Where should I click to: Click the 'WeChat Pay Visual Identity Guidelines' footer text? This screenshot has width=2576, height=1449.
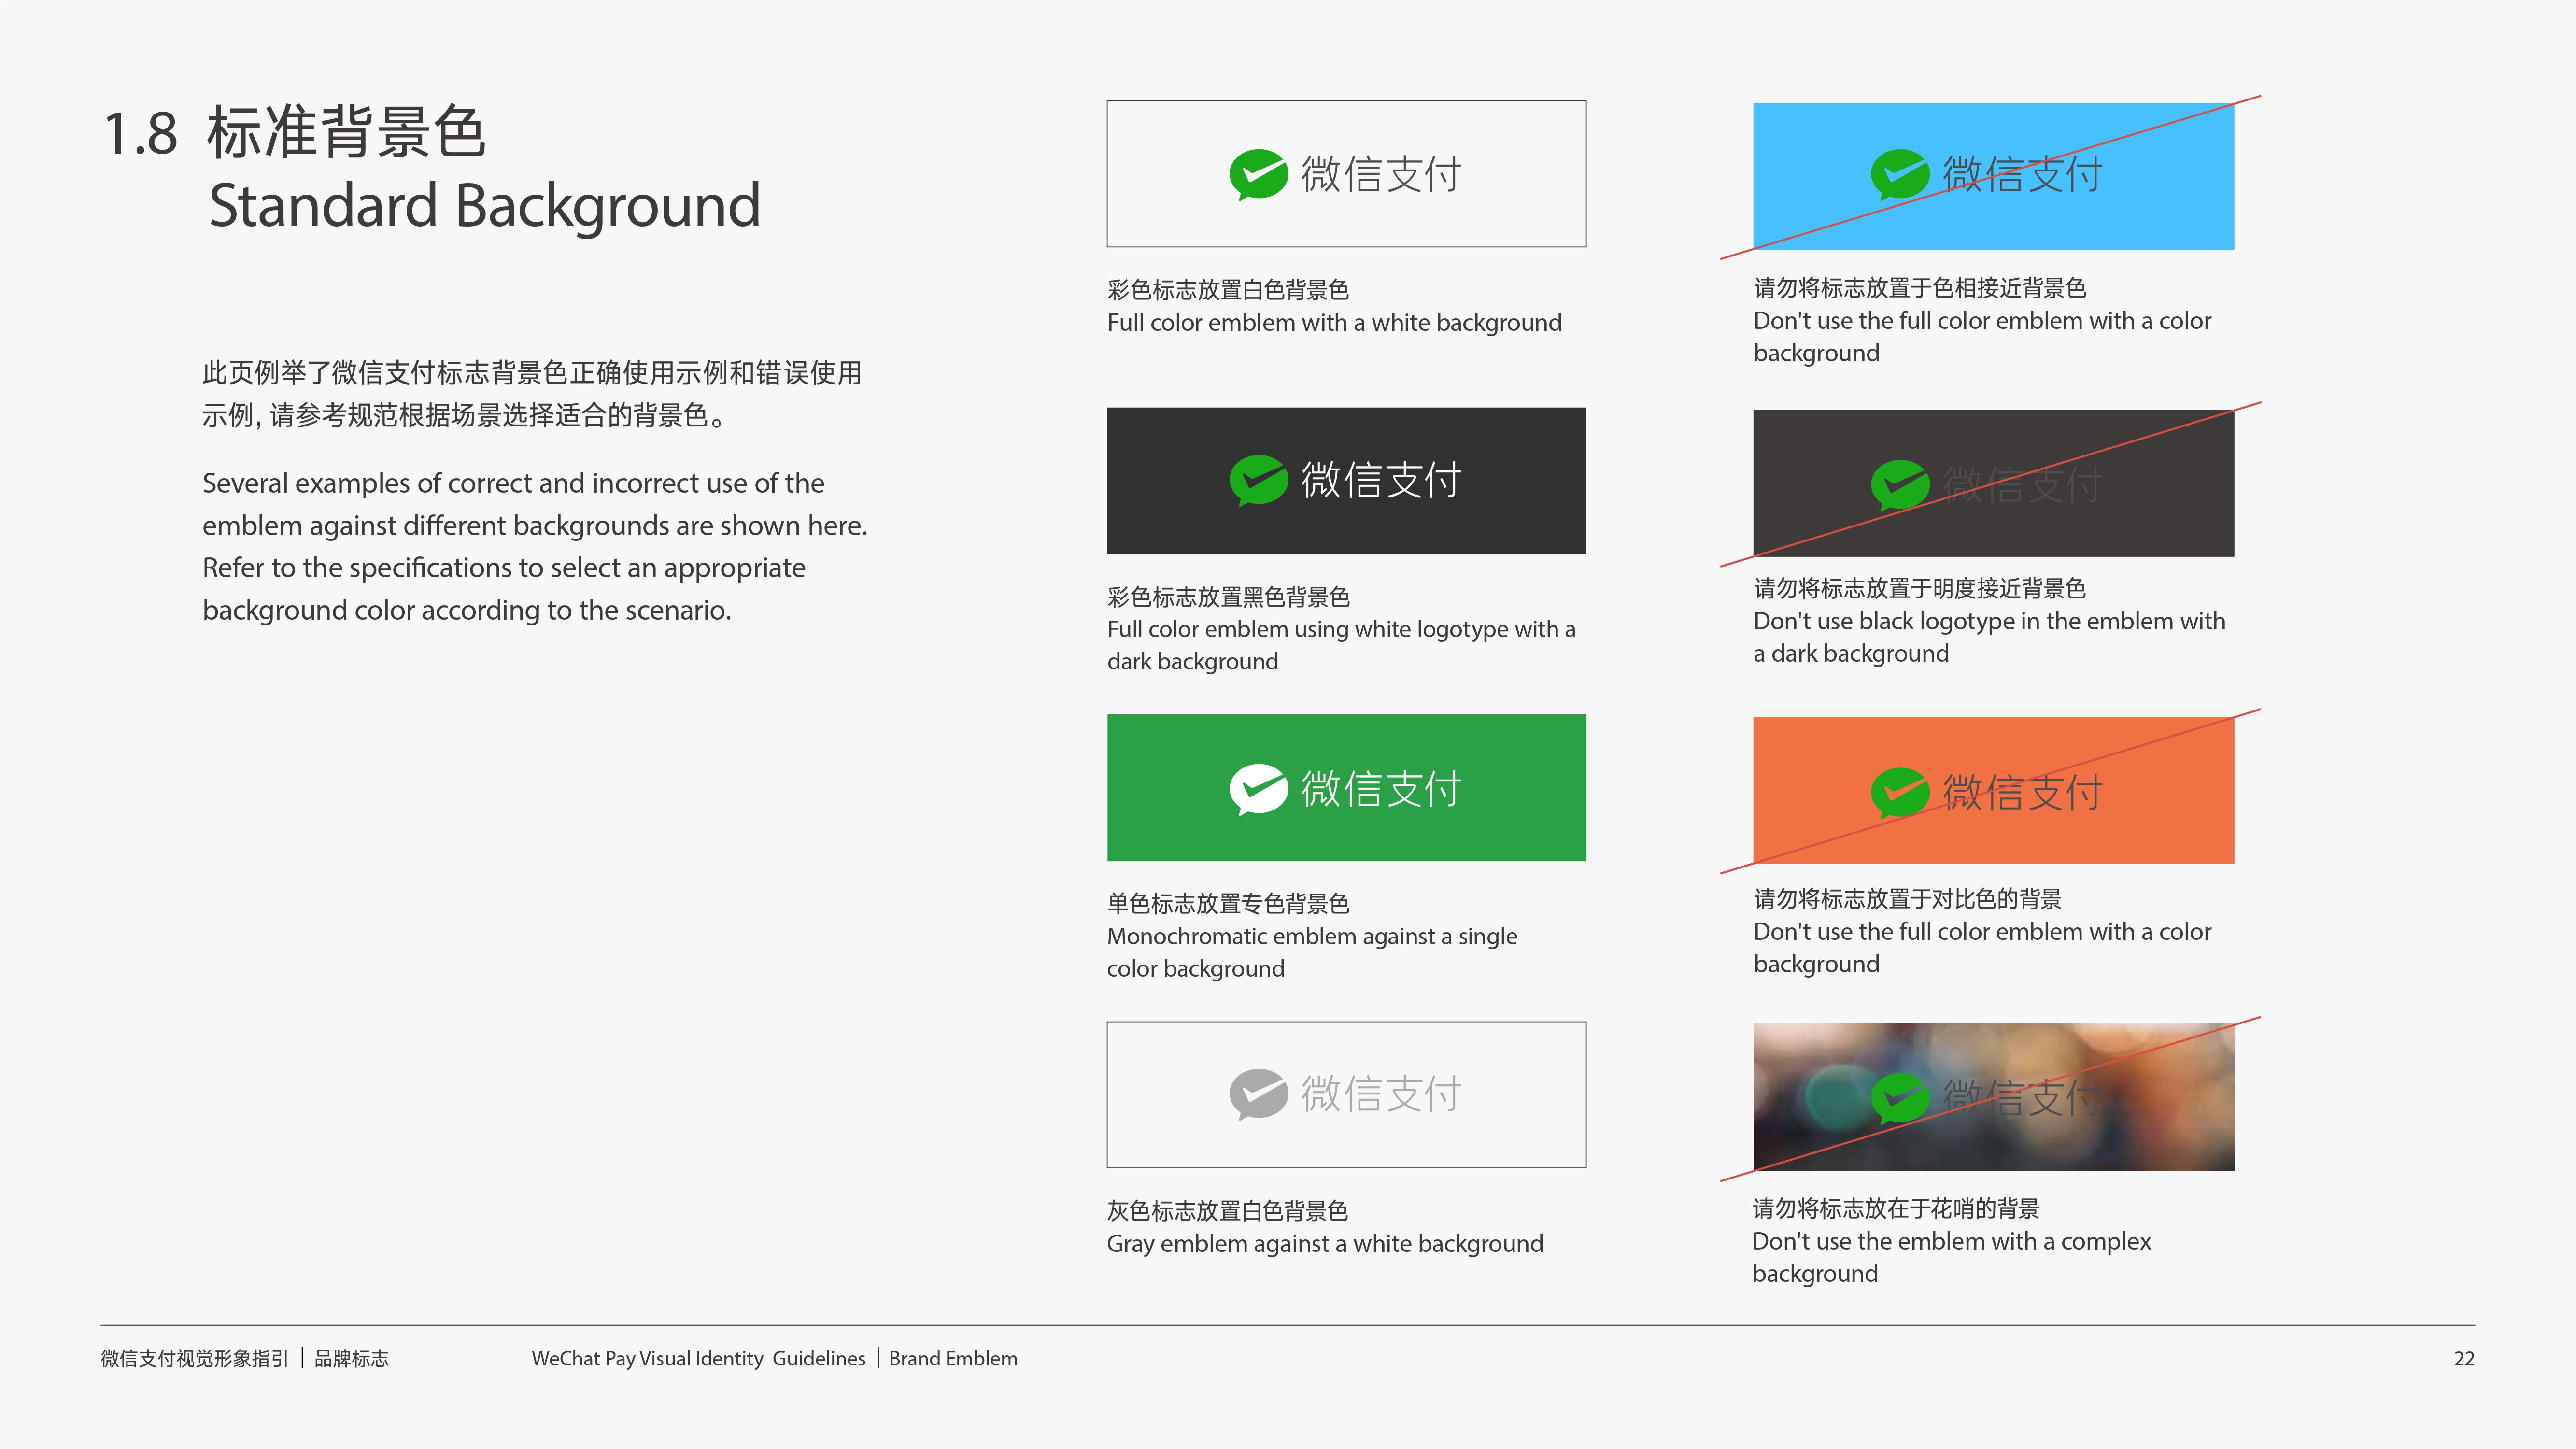tap(698, 1358)
